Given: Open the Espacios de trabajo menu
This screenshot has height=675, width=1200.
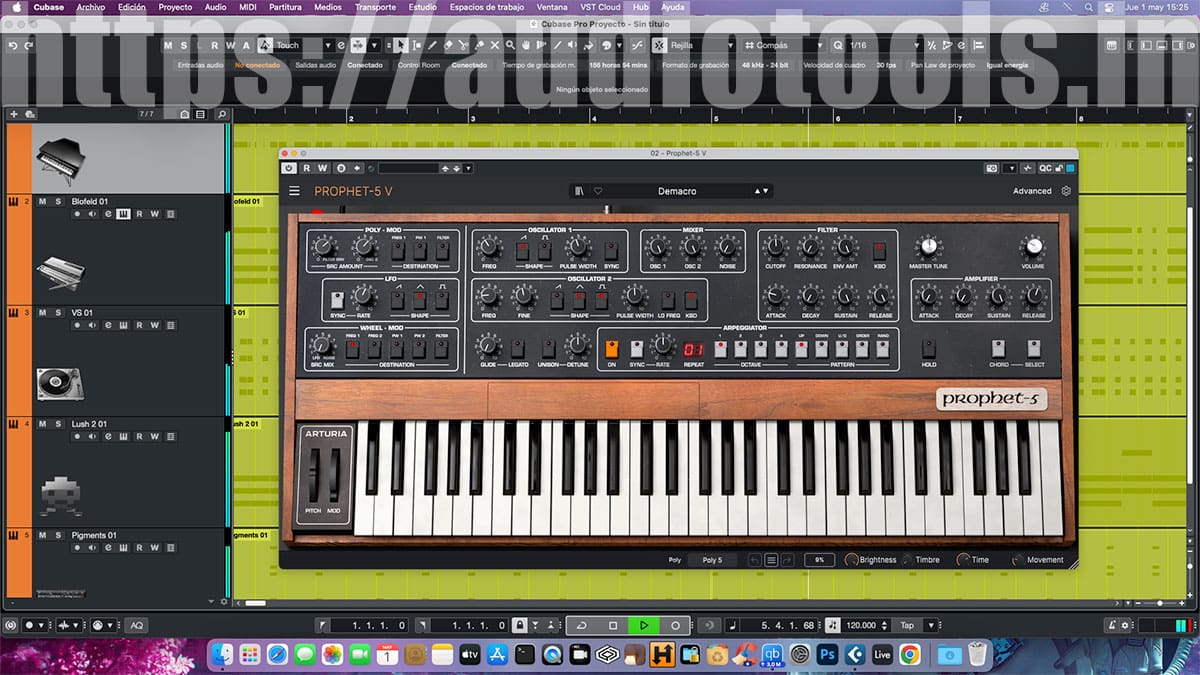Looking at the screenshot, I should [487, 7].
